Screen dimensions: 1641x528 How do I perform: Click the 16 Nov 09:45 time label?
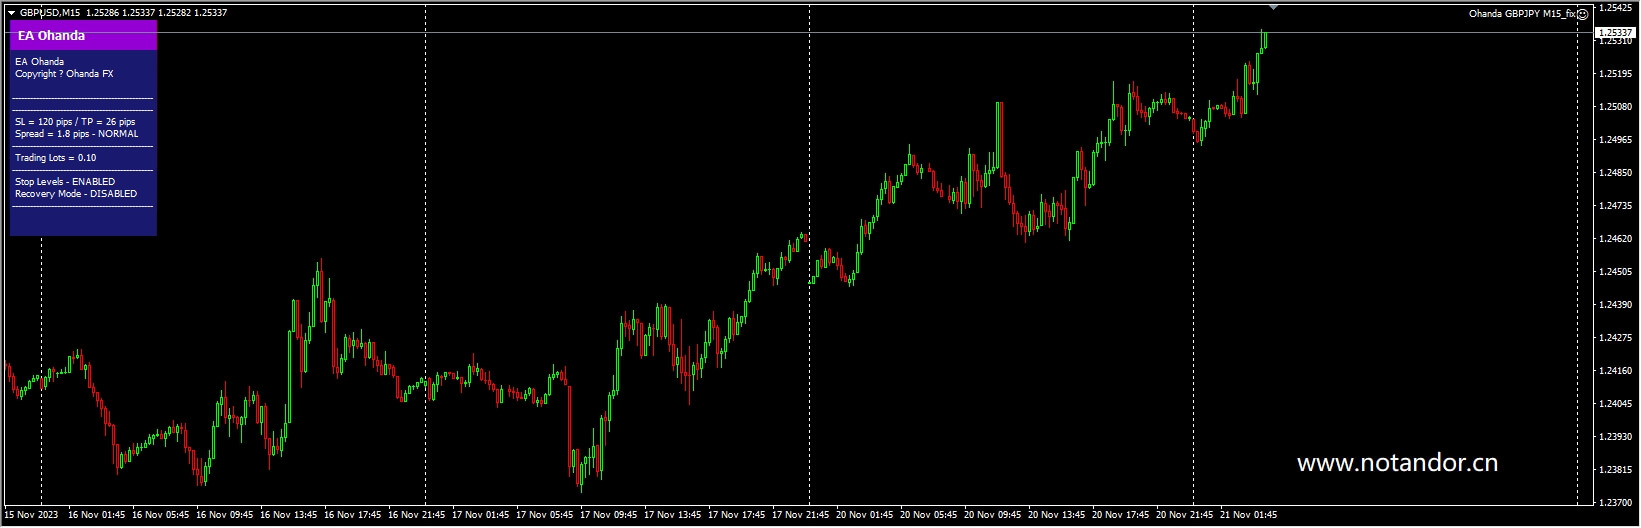[x=224, y=516]
